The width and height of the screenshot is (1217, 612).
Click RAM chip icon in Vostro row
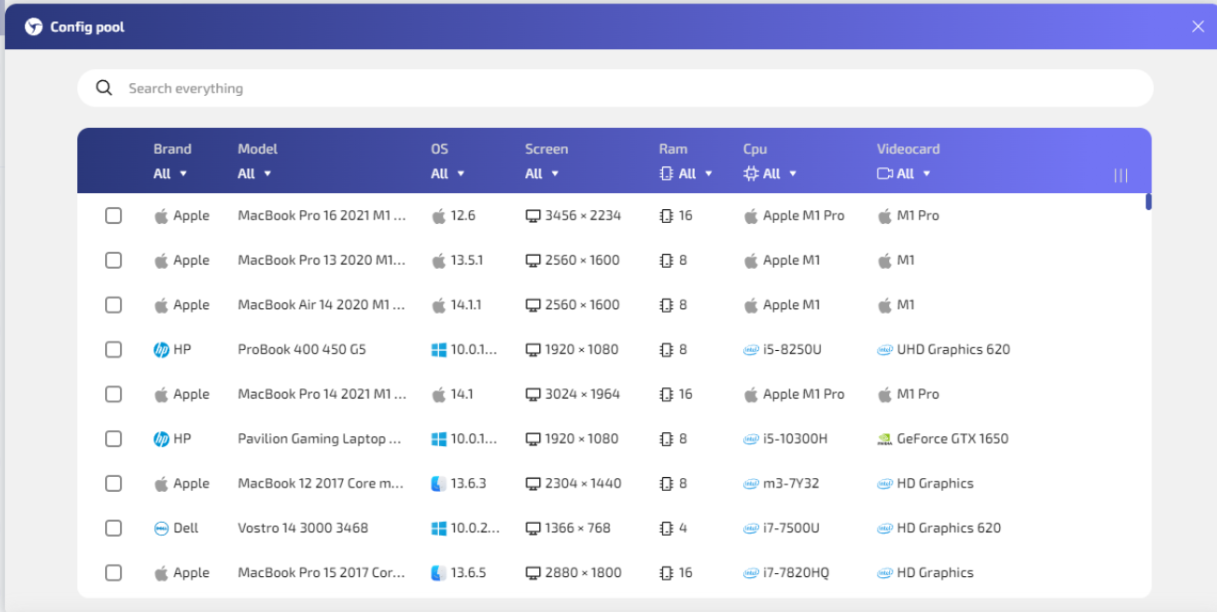667,528
